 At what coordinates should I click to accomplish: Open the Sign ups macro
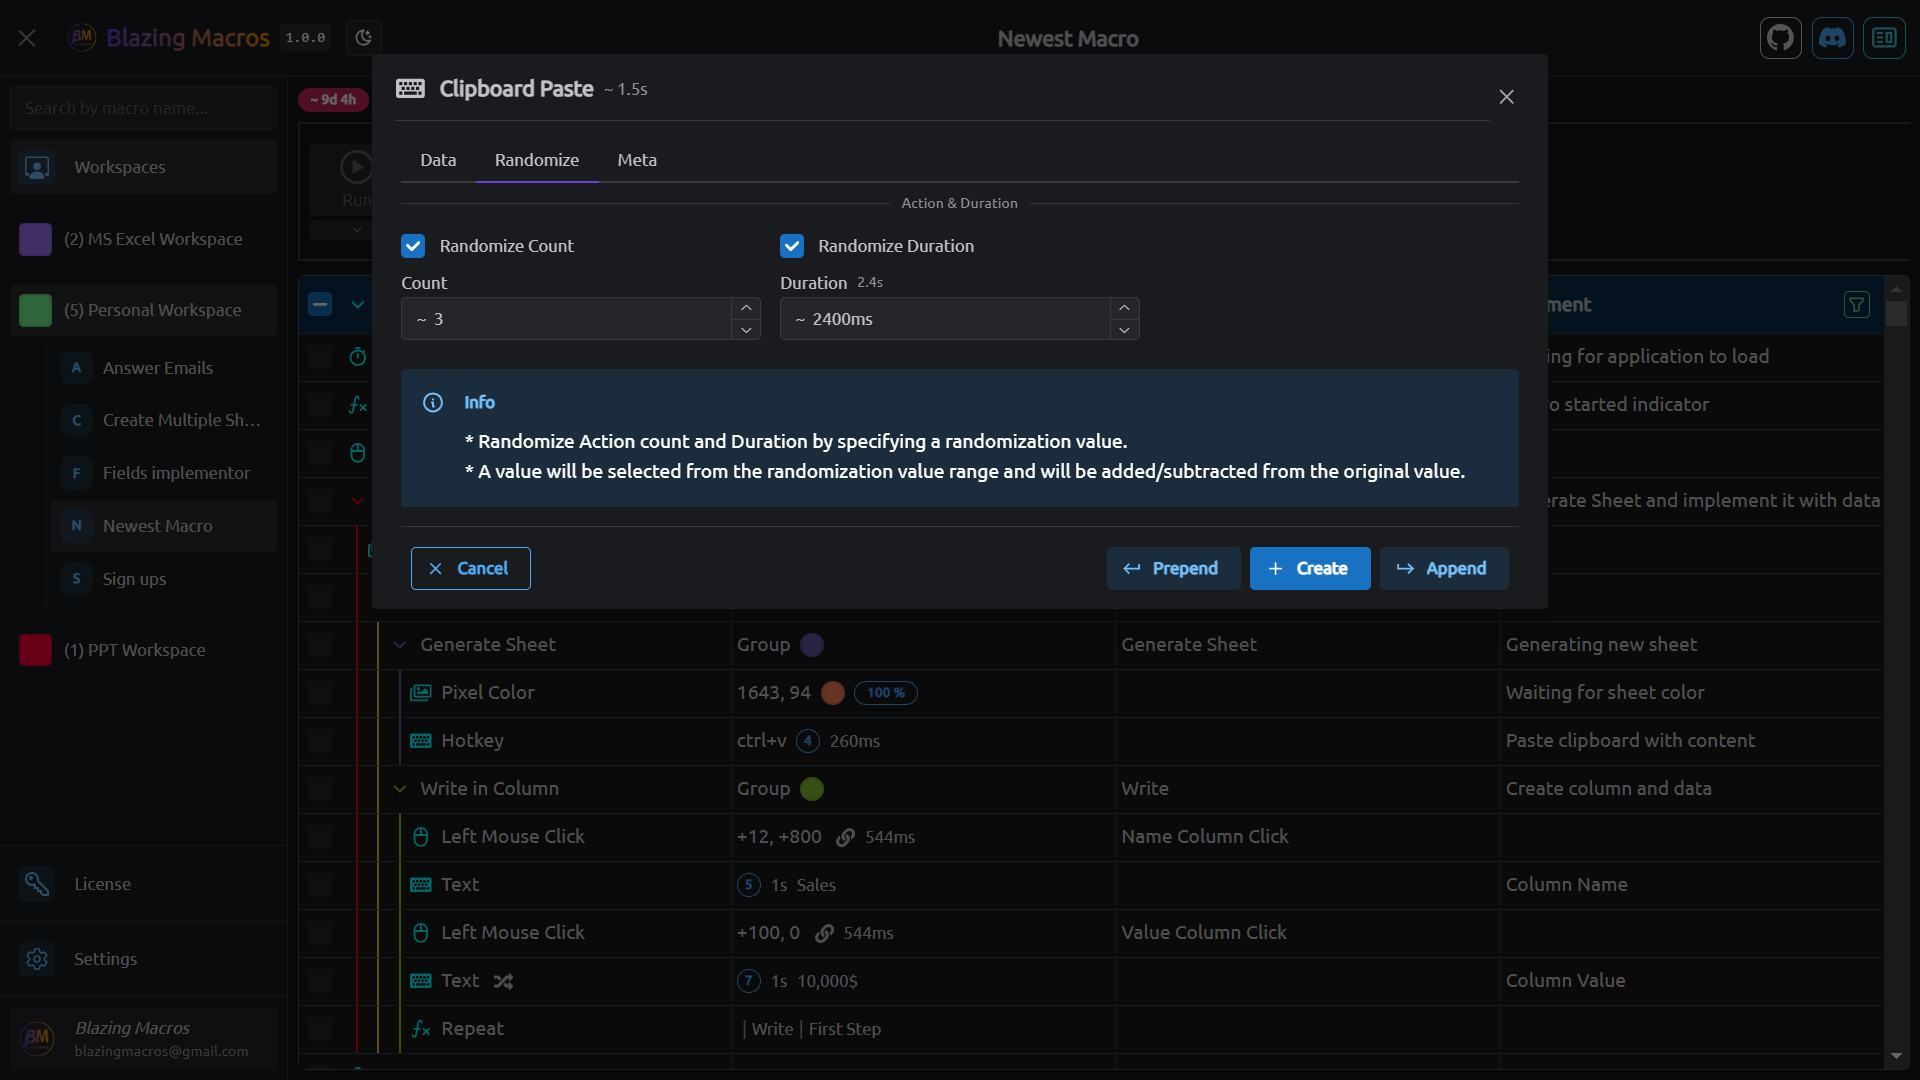(x=164, y=579)
